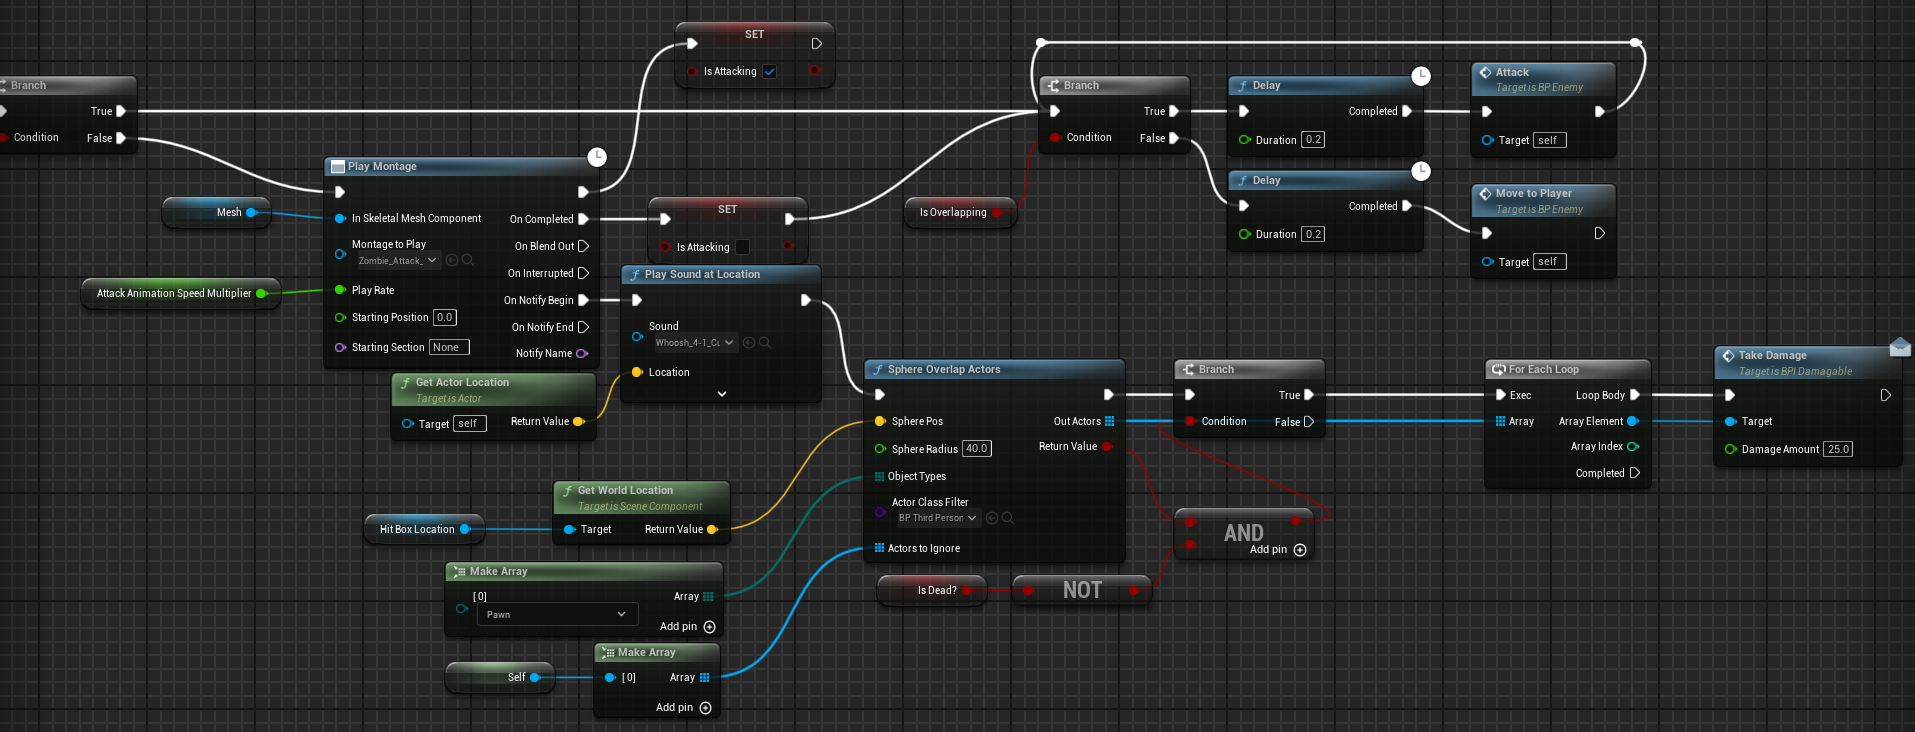Click the browse magnifier beside BP Third Person filter
The width and height of the screenshot is (1915, 732).
coord(1008,518)
